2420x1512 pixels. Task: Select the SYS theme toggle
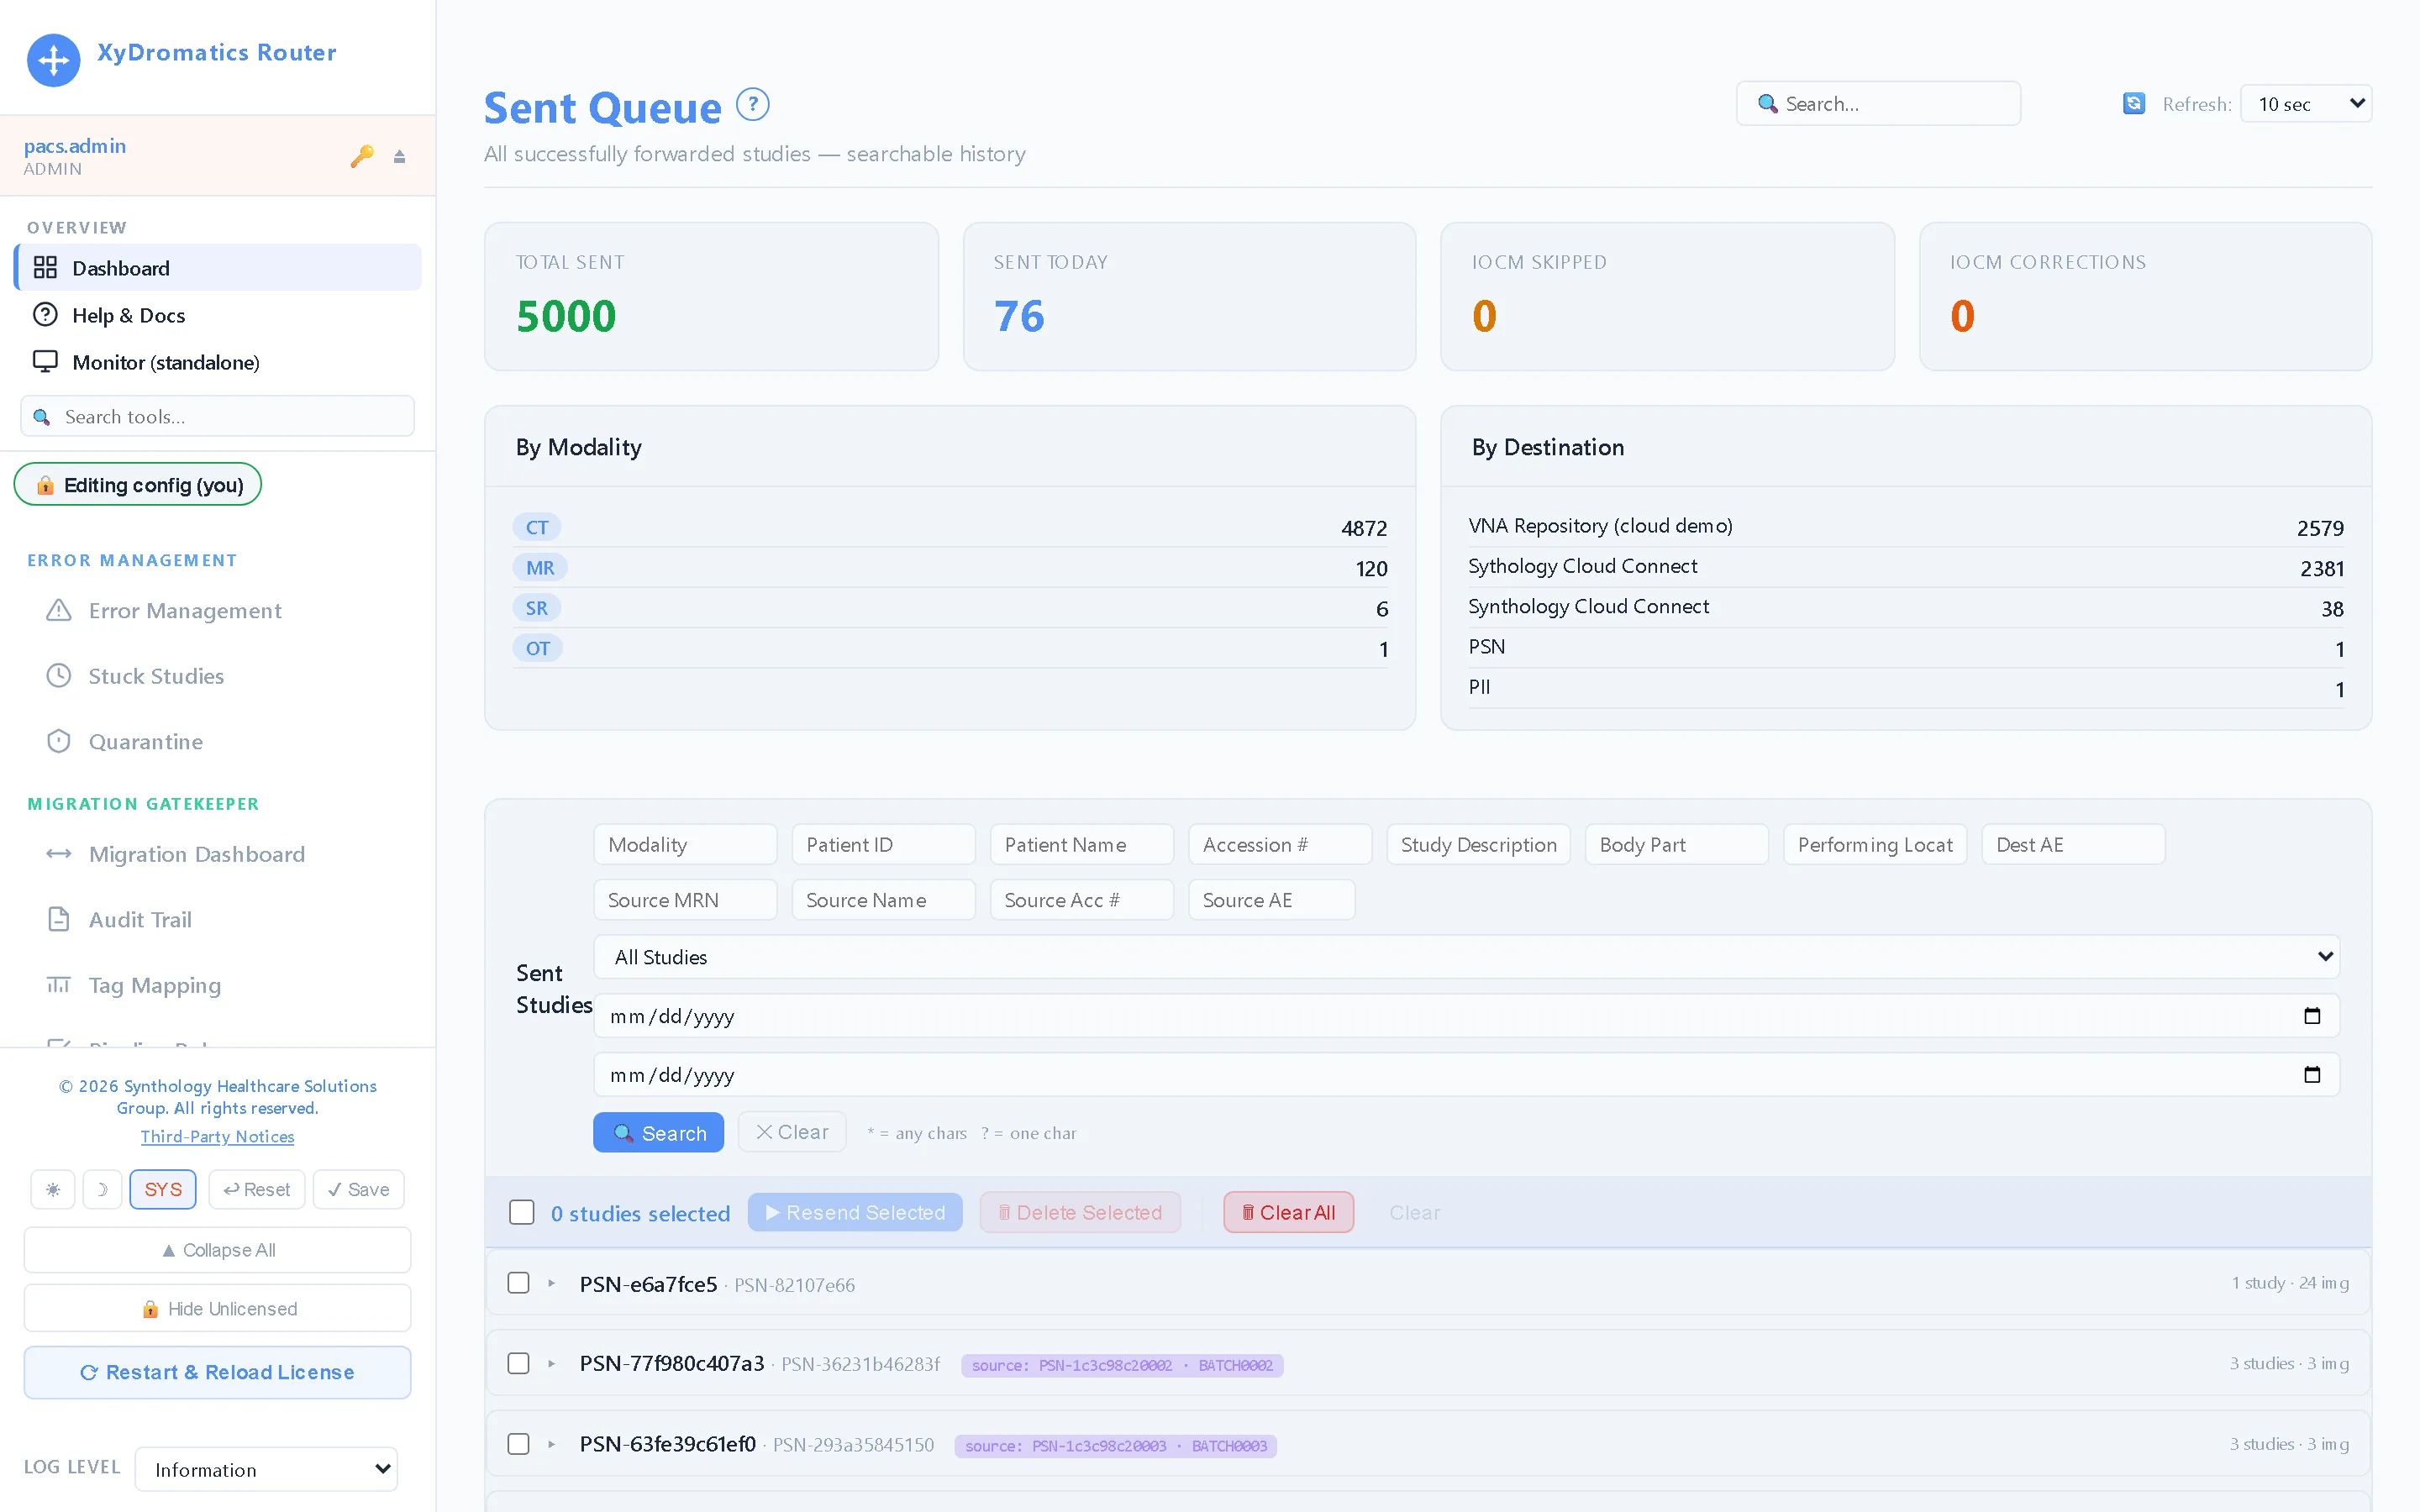(163, 1189)
